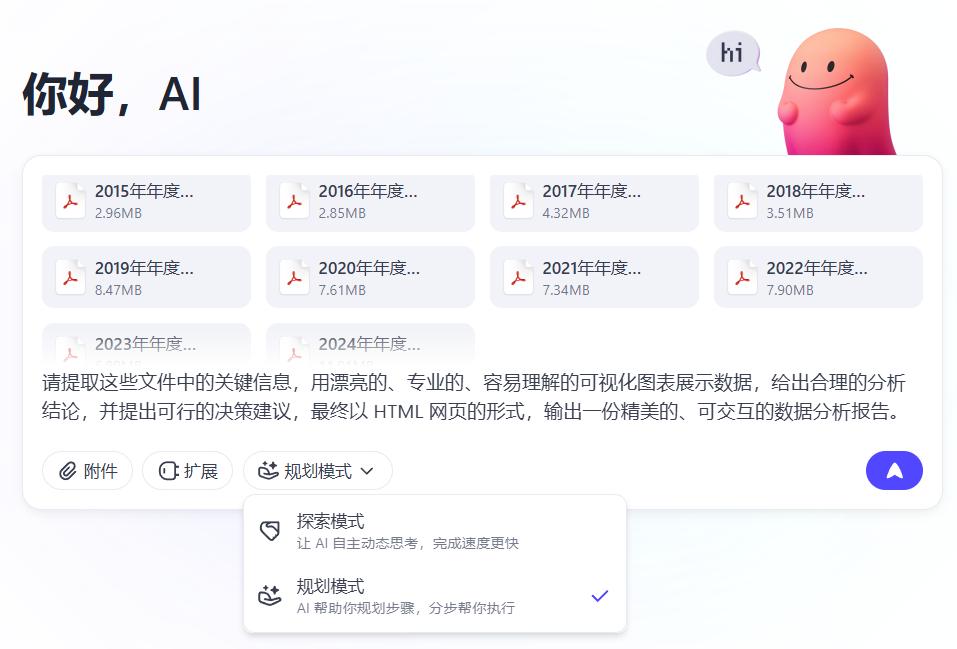Open the 规划模式 dropdown chevron

tap(367, 470)
